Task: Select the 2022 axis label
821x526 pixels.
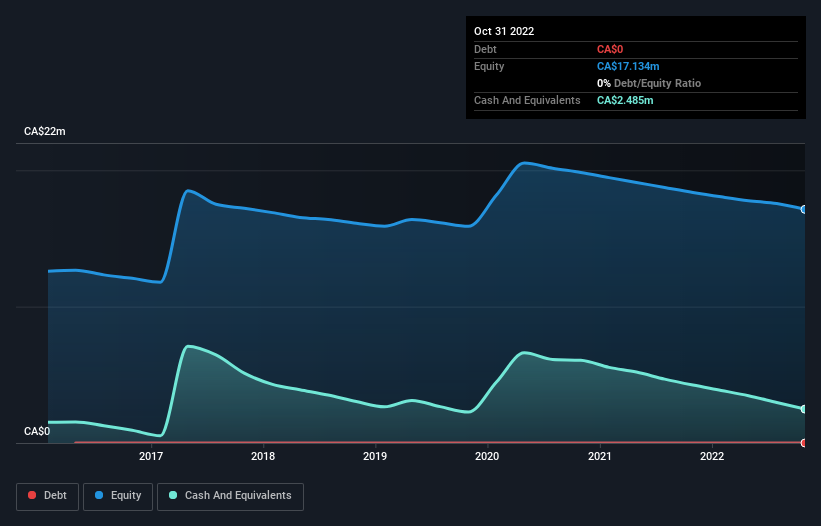Action: point(712,456)
